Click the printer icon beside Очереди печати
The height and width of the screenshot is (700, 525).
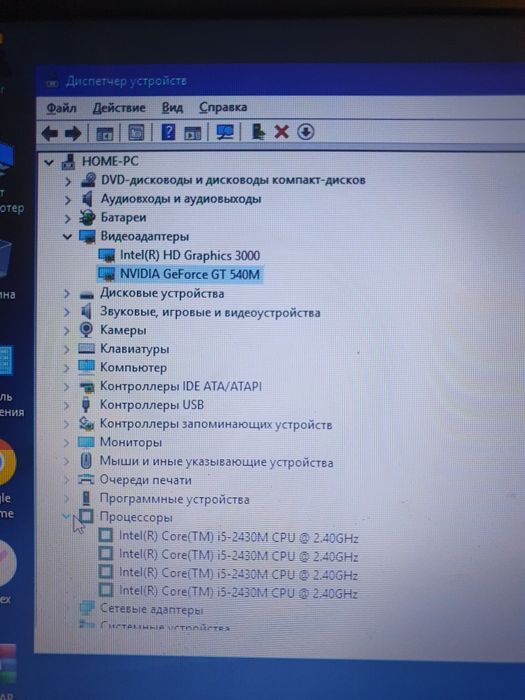[86, 479]
